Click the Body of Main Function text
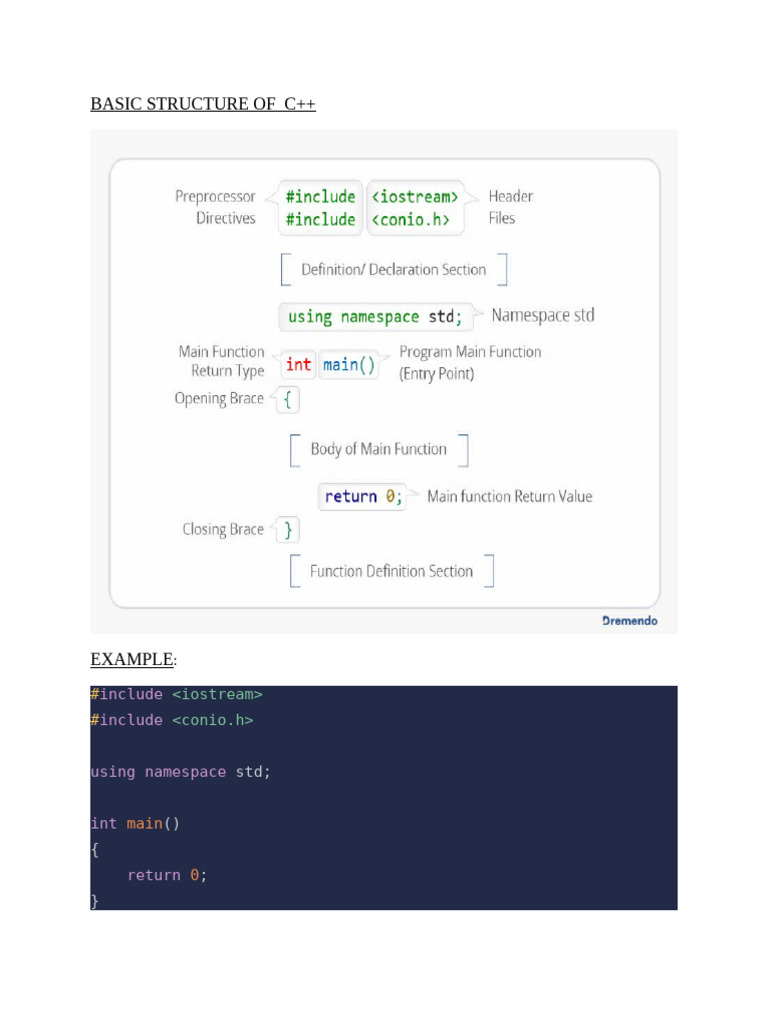The width and height of the screenshot is (768, 1024). point(378,449)
